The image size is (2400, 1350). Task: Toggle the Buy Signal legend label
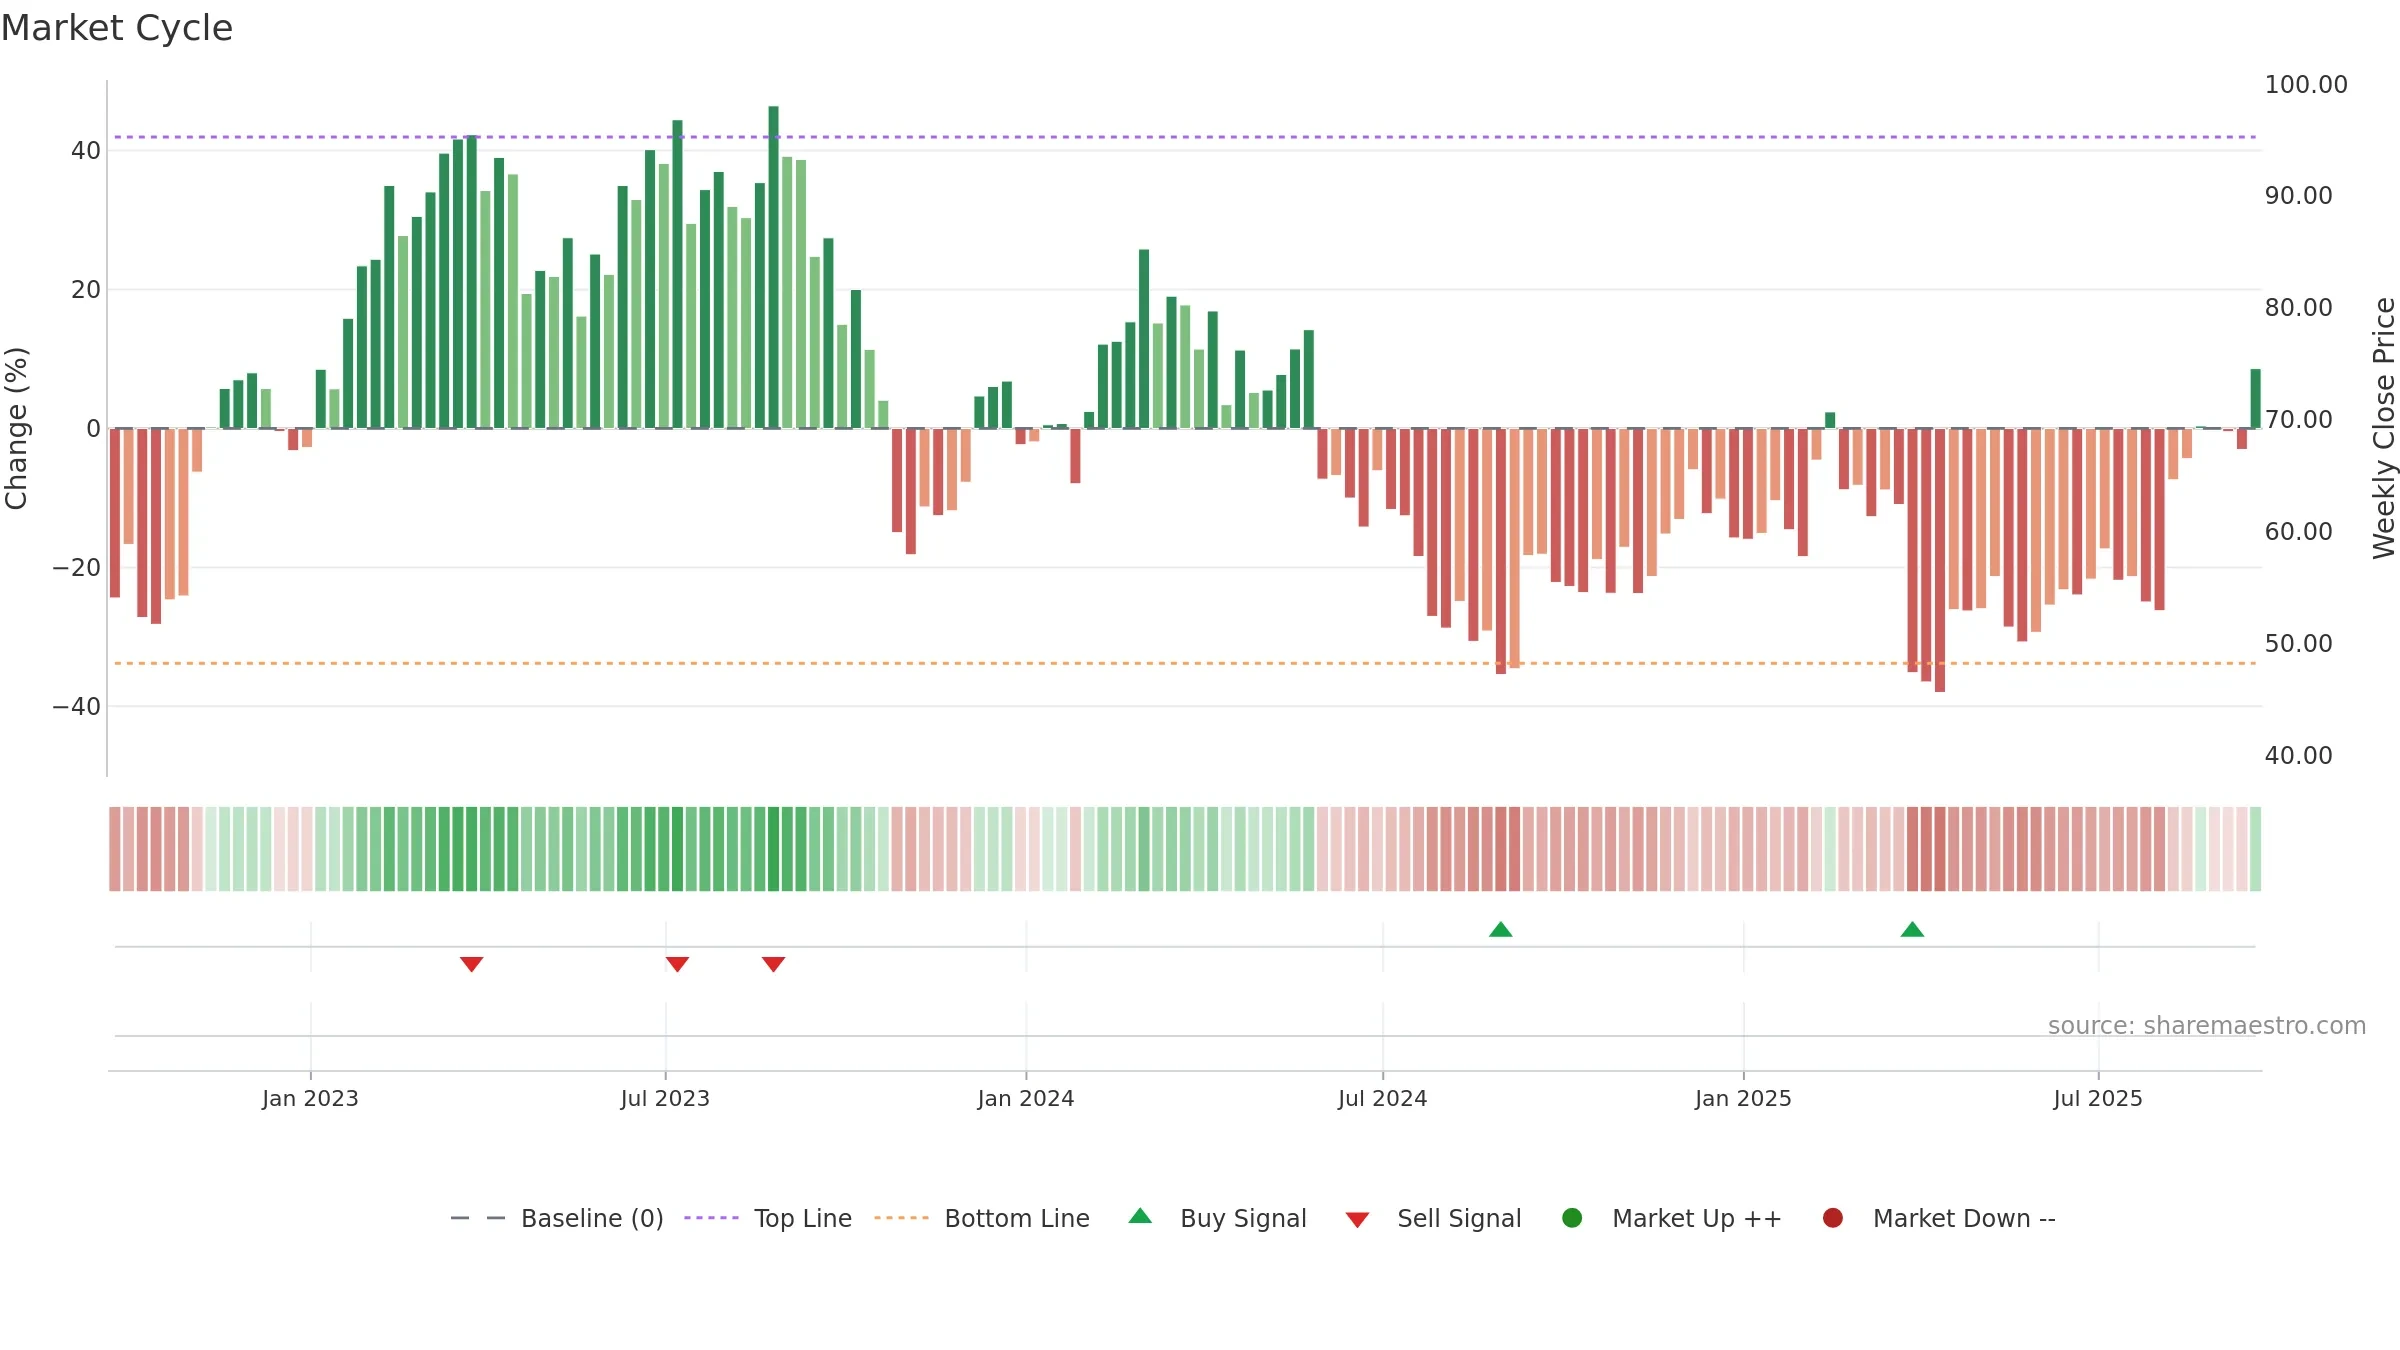1243,1218
